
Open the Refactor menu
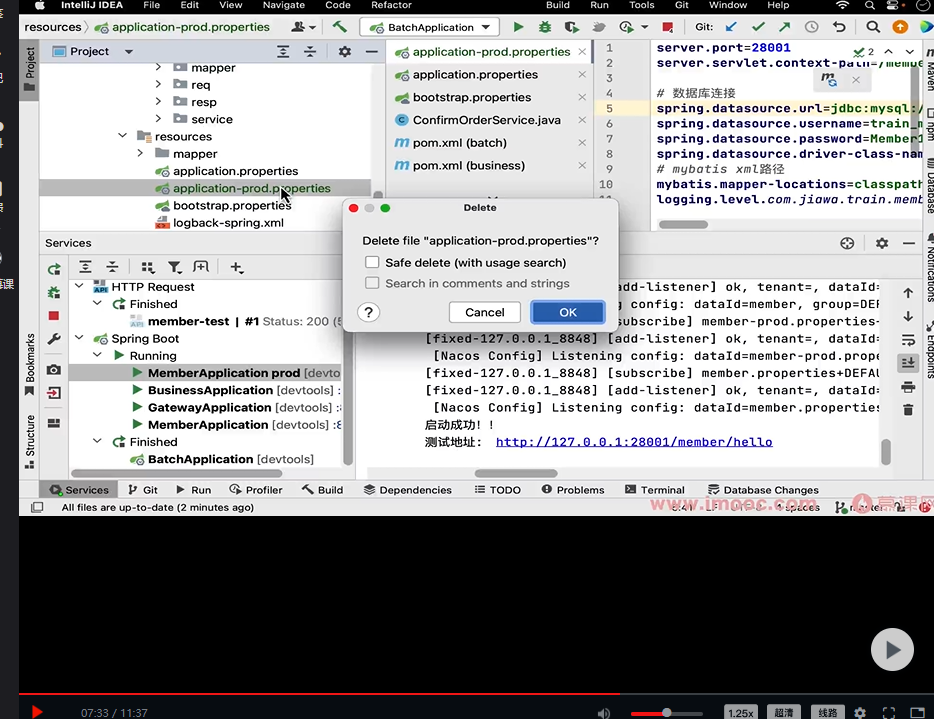tap(391, 5)
